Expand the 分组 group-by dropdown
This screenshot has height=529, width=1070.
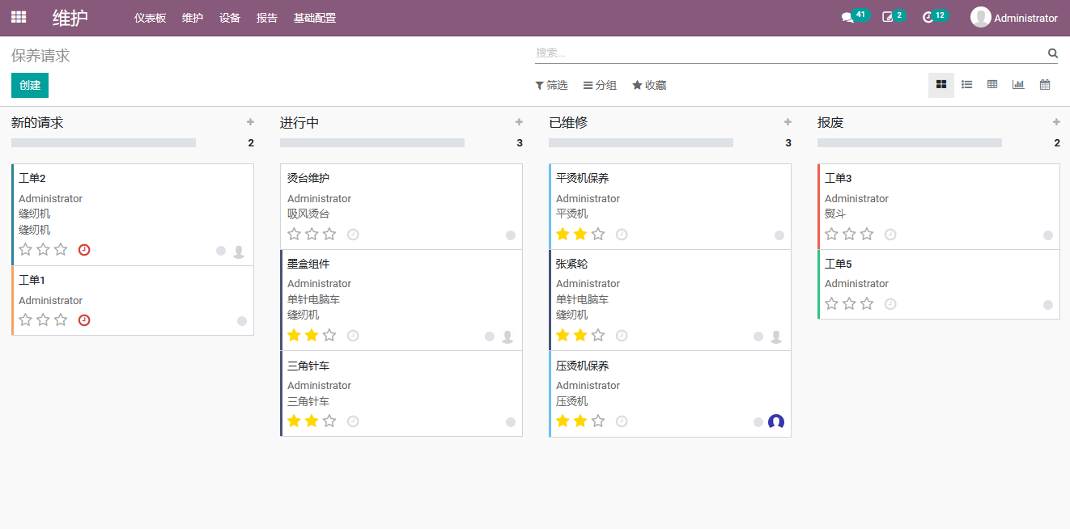click(x=600, y=86)
